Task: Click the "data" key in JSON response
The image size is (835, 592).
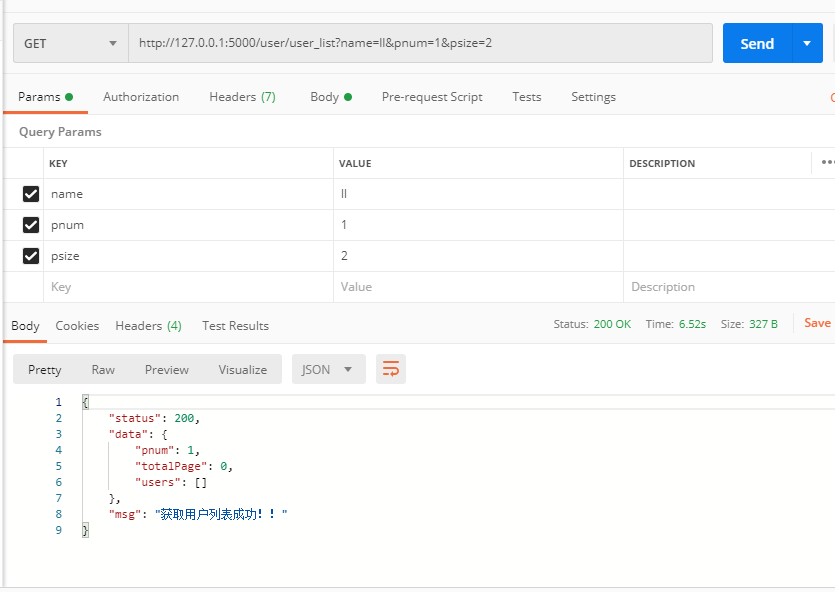Action: (128, 434)
